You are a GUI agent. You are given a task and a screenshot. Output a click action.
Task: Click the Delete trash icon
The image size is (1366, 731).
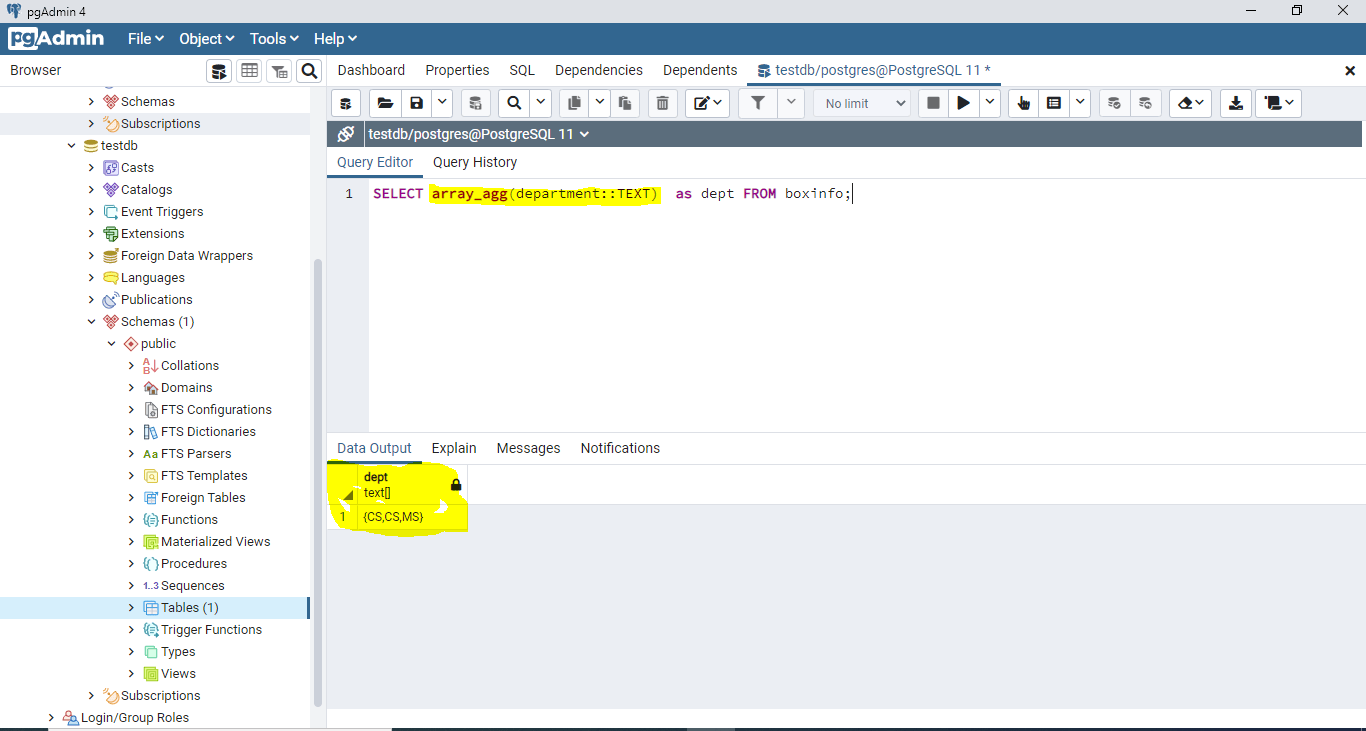pos(662,103)
